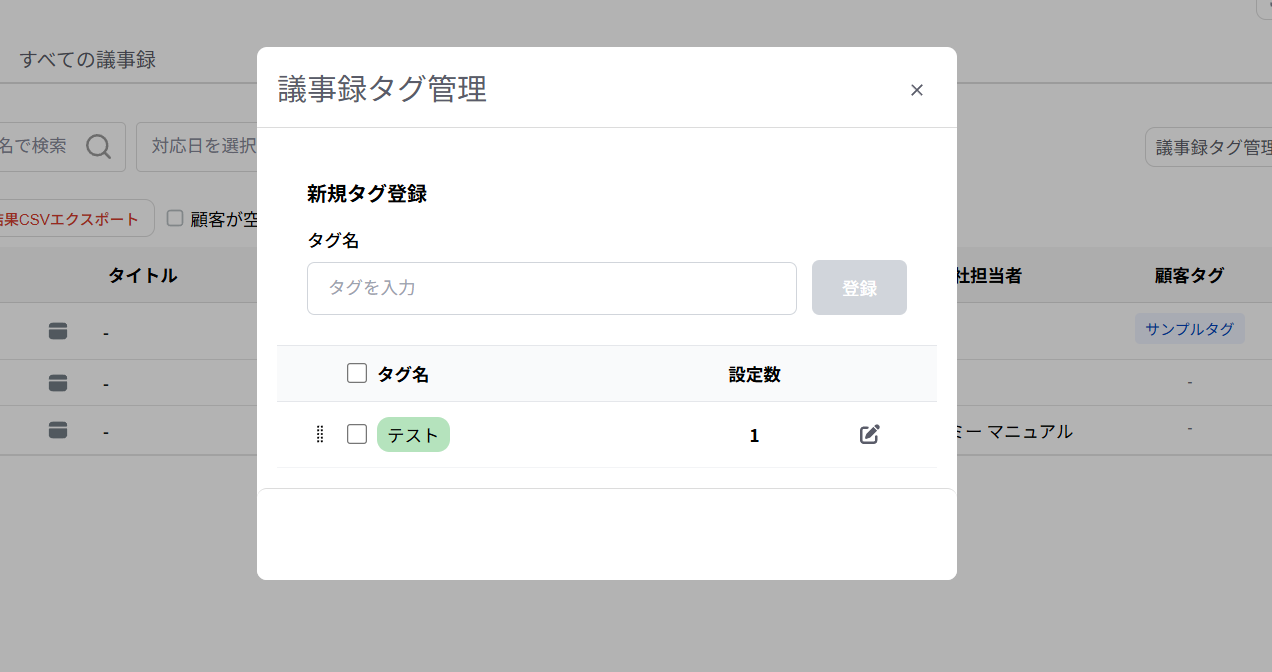Screen dimensions: 1272x672
Task: Check the テスト tag checkbox
Action: click(x=357, y=434)
